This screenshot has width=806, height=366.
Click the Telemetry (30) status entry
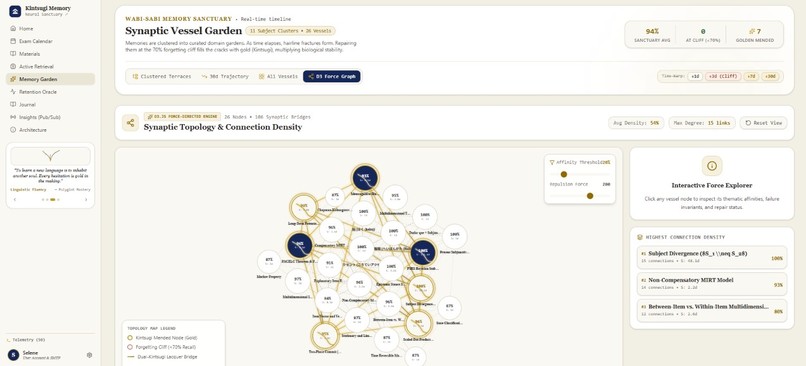click(x=26, y=340)
